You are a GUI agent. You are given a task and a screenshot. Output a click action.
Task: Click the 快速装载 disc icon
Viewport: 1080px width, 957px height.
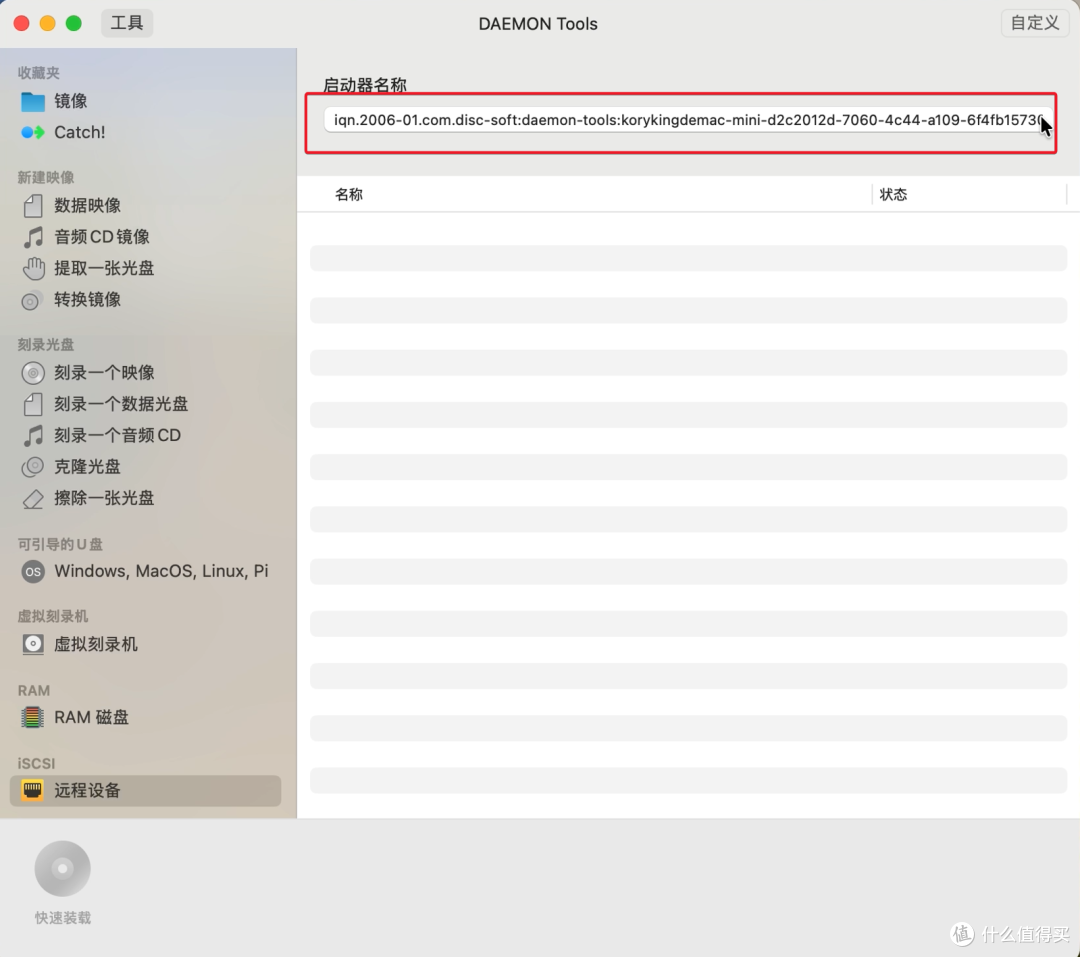pyautogui.click(x=63, y=868)
